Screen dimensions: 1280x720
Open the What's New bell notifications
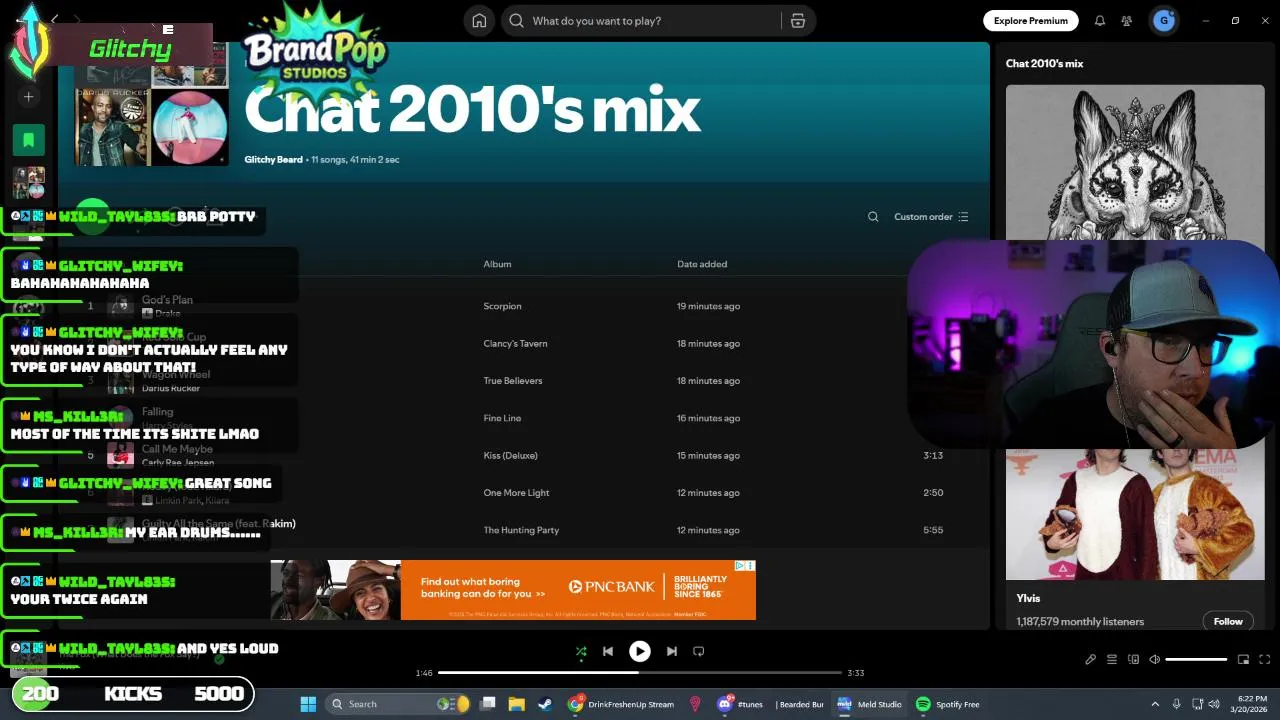pos(1100,21)
